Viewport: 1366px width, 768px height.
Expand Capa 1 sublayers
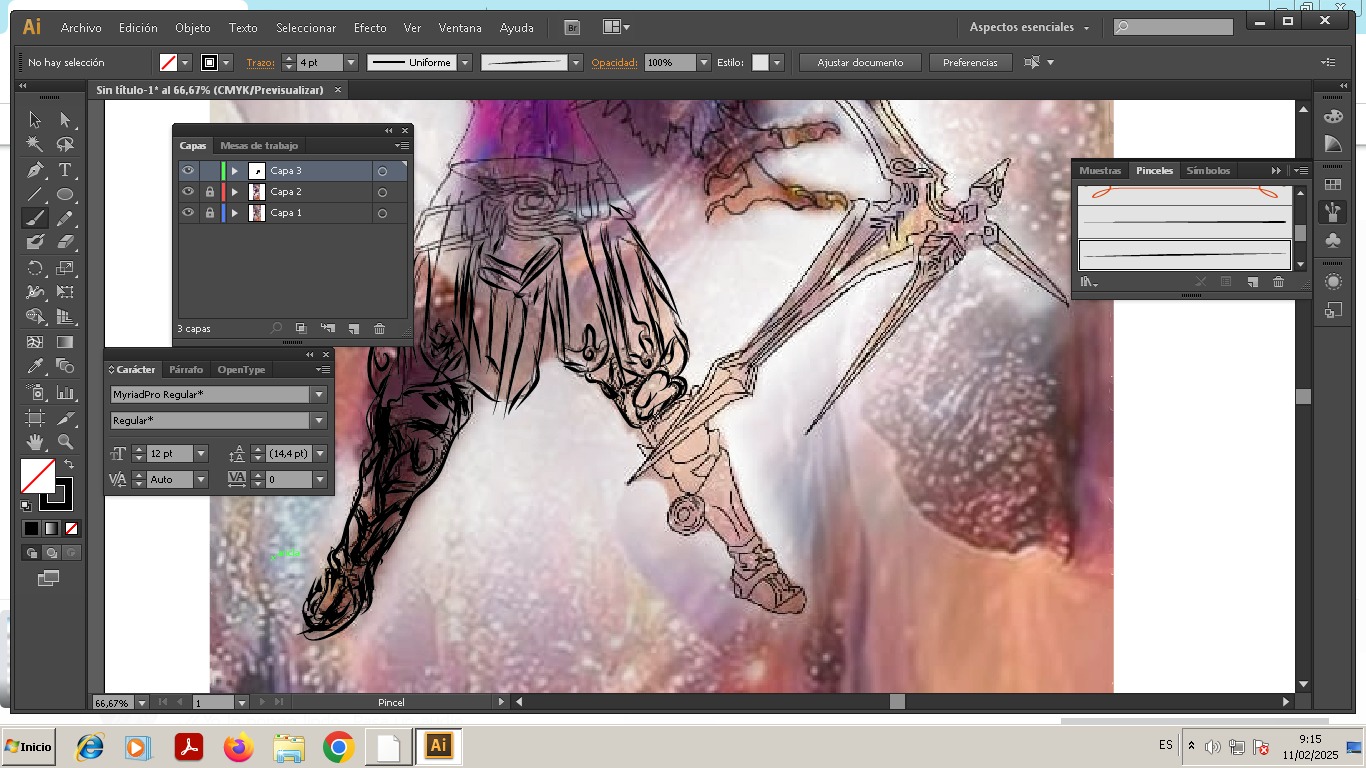coord(235,213)
